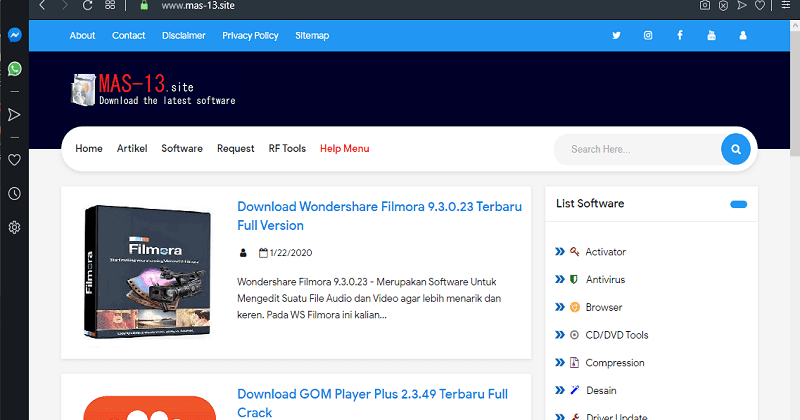Open the Antivirus software category
This screenshot has height=420, width=800.
(605, 279)
